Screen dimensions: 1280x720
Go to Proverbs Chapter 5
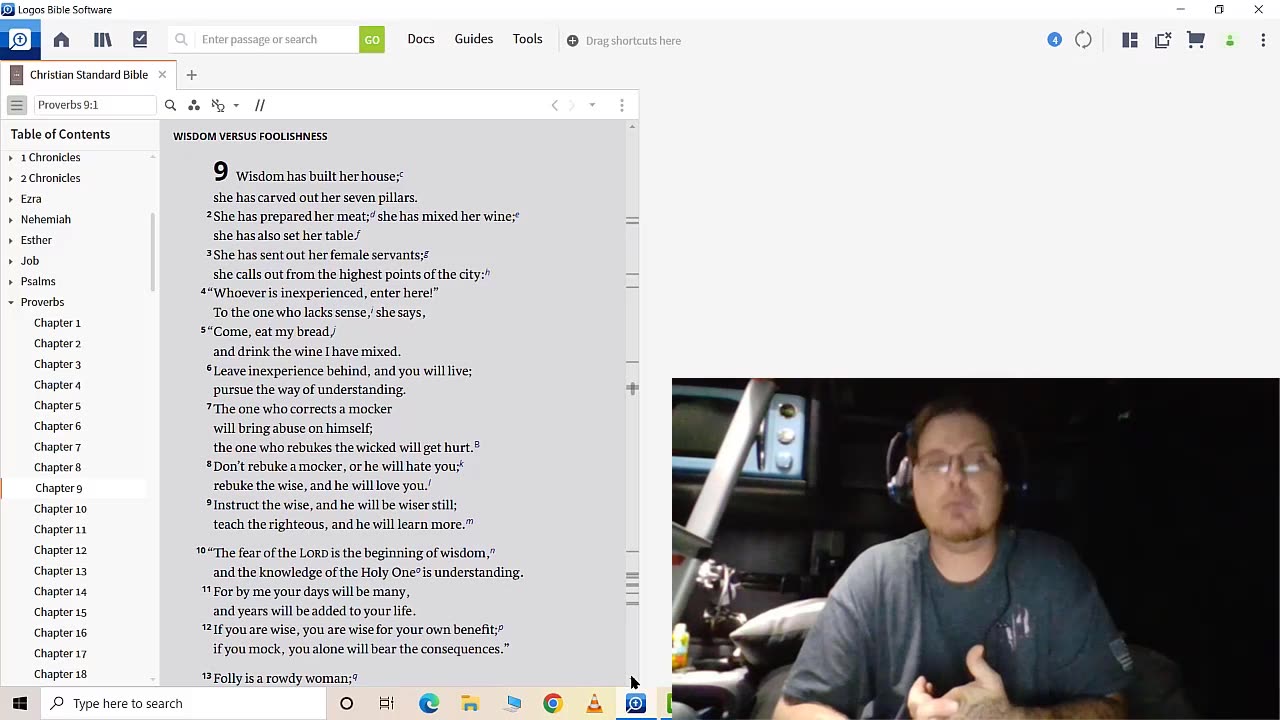click(57, 406)
